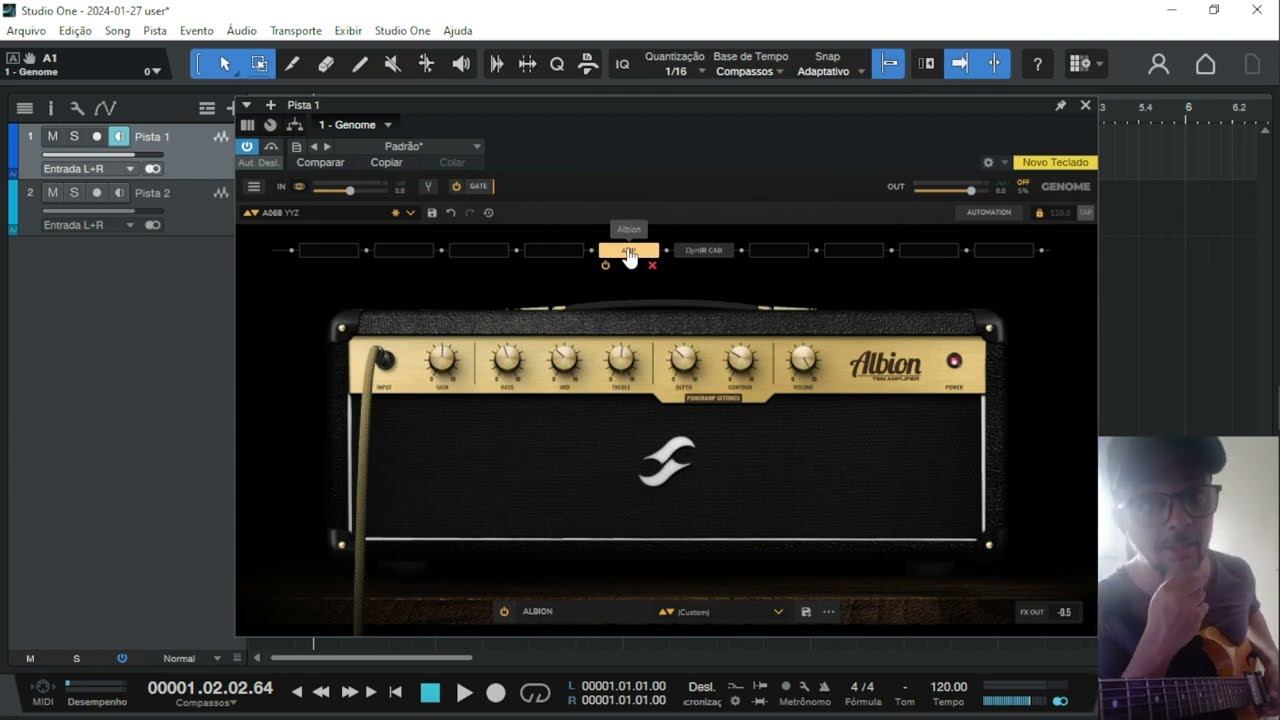Open the Transporte menu
The height and width of the screenshot is (720, 1280).
pos(296,31)
